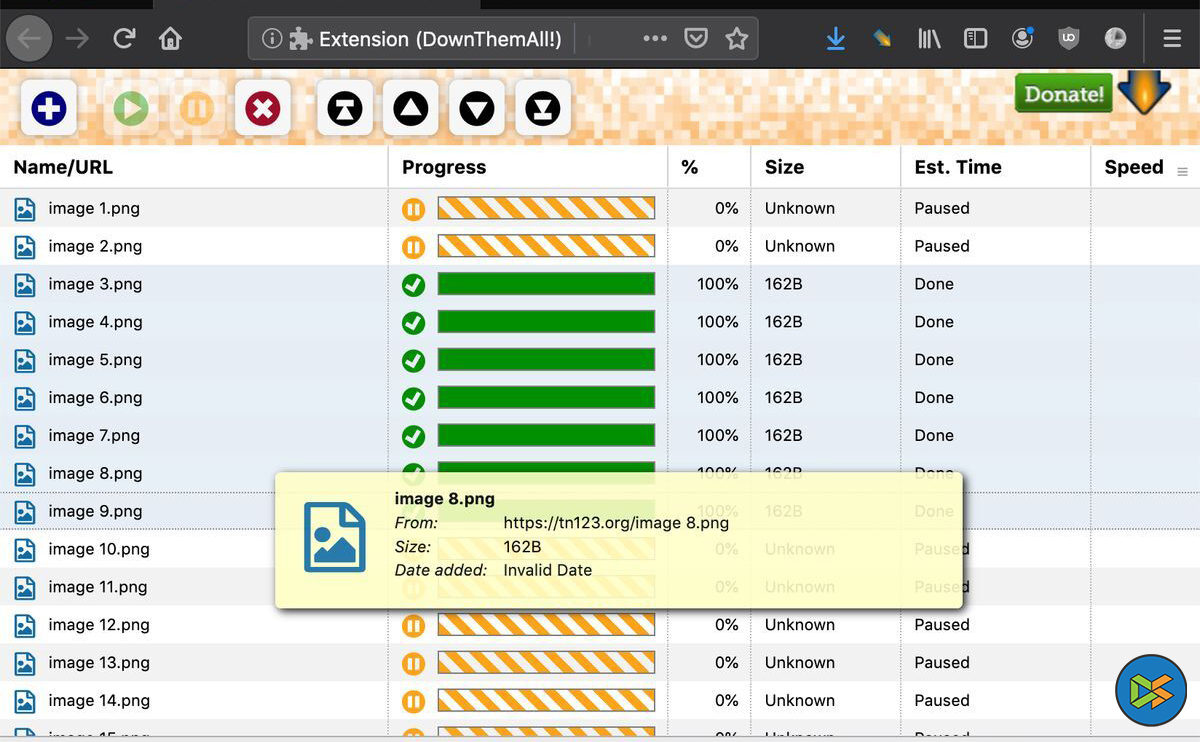Click the Est. Time column header
This screenshot has height=742, width=1200.
pyautogui.click(x=957, y=167)
